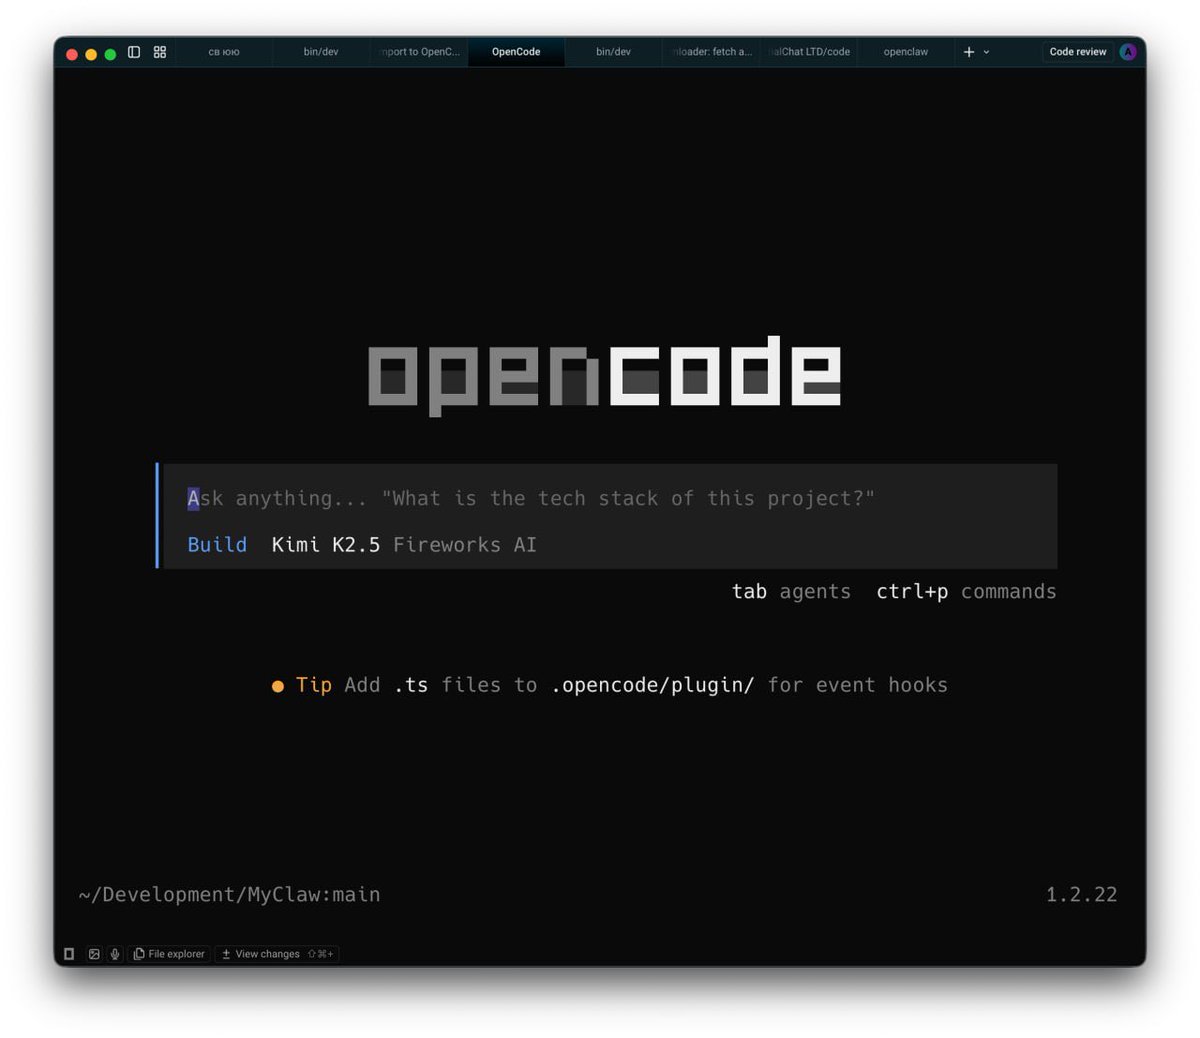Switch to the св юю tab
Image resolution: width=1200 pixels, height=1038 pixels.
click(x=224, y=52)
